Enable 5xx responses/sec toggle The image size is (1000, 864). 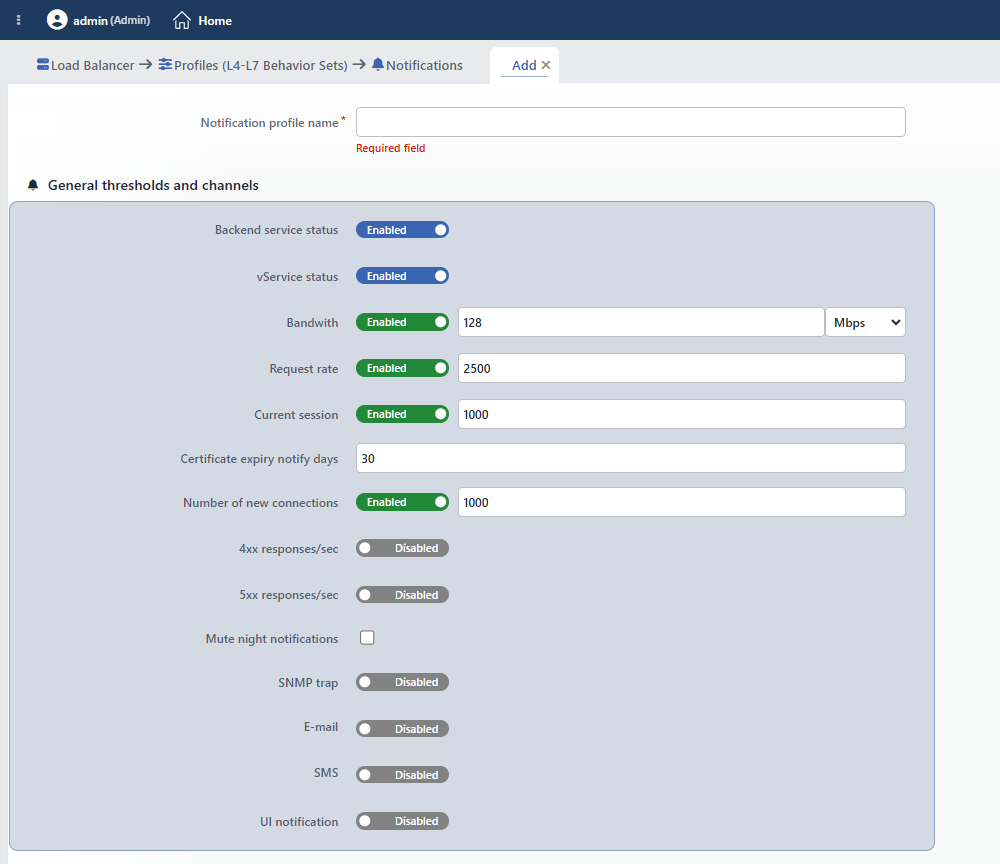click(402, 595)
